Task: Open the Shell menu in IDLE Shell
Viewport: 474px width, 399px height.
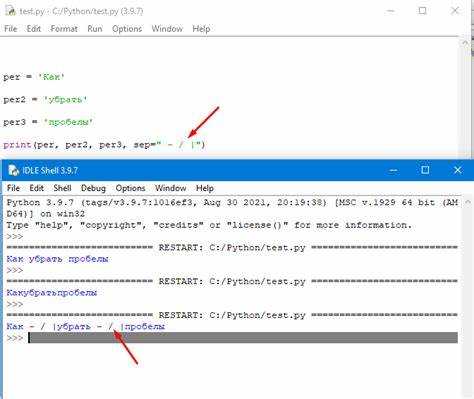Action: coord(62,188)
